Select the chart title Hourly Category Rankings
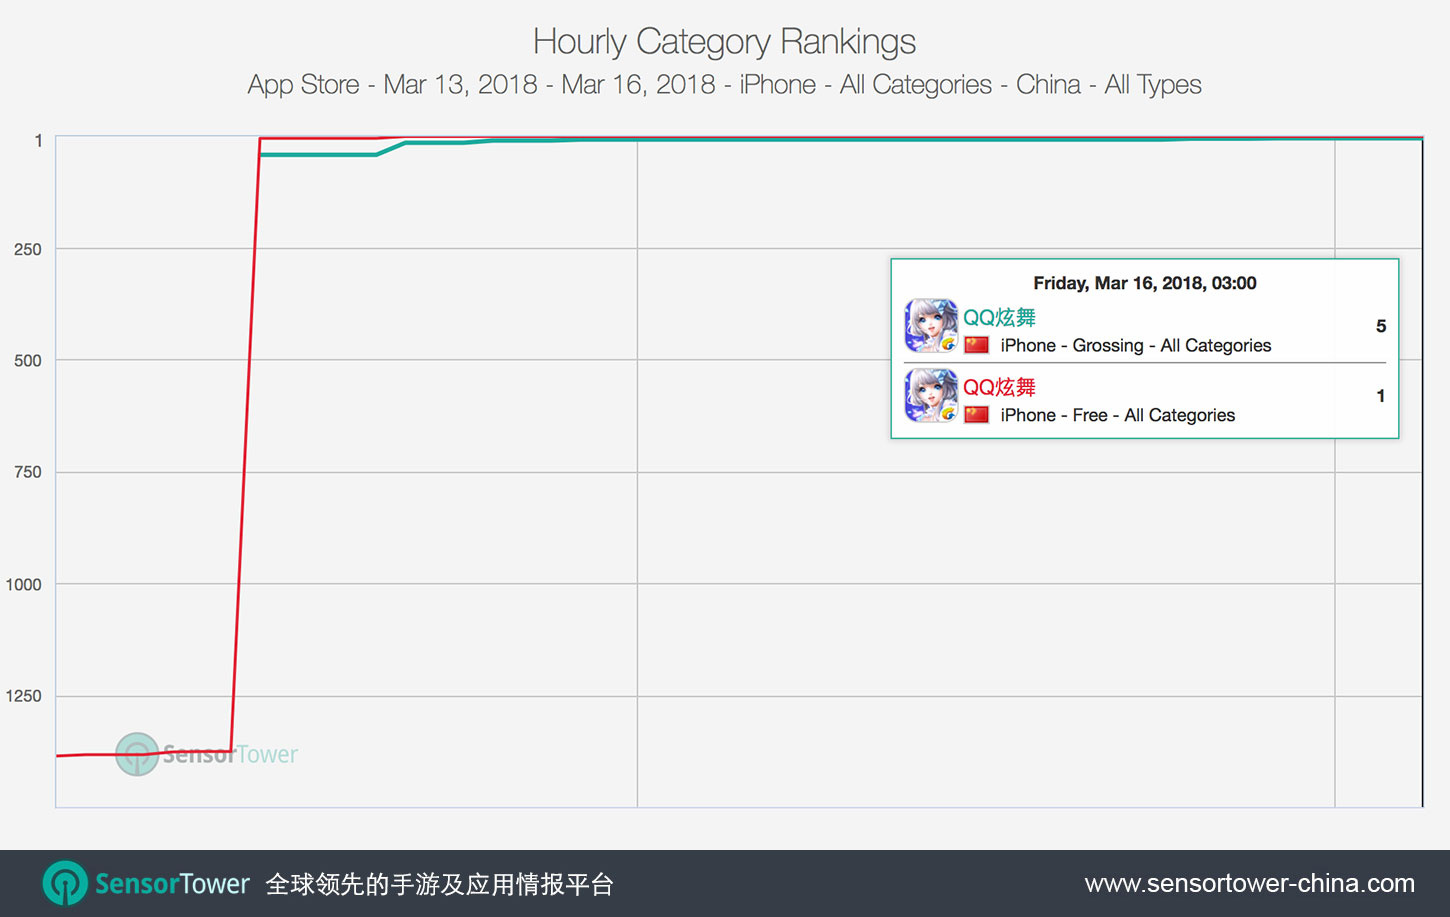 pos(725,41)
